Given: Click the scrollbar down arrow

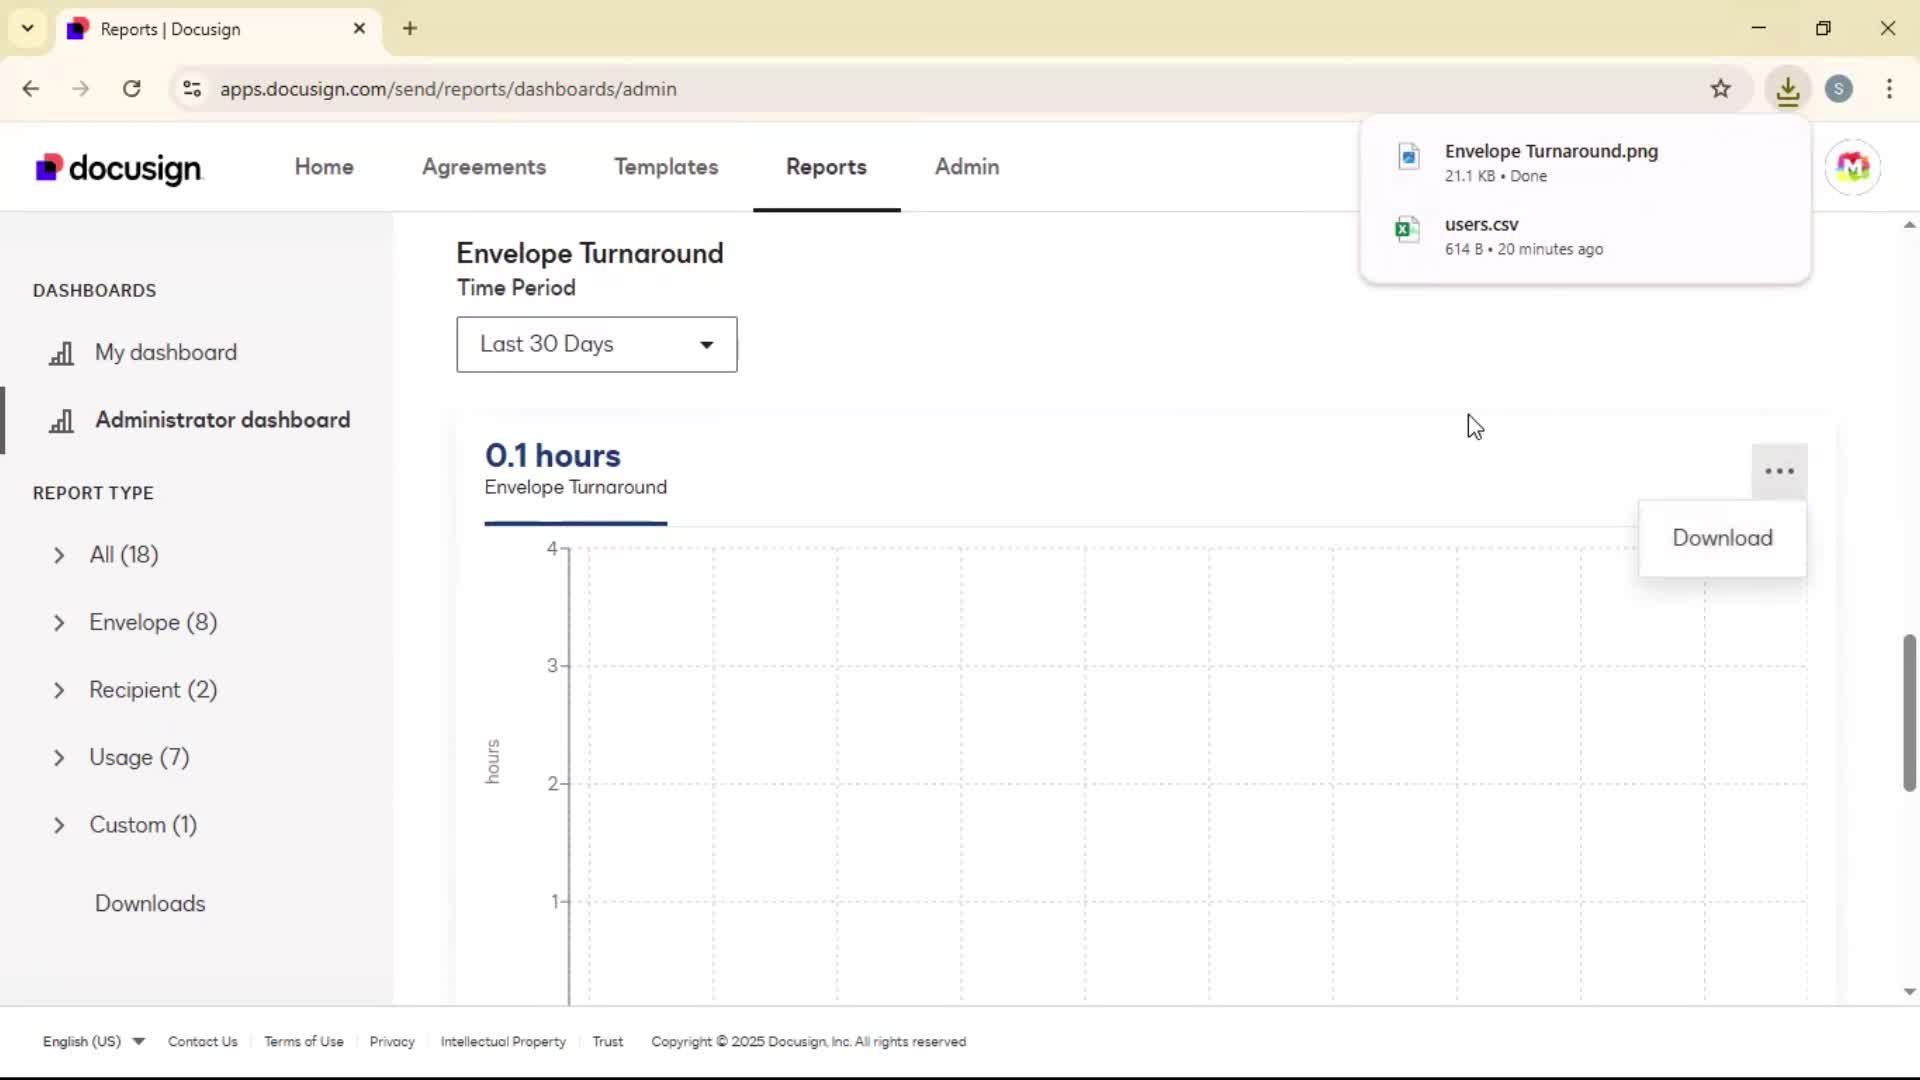Looking at the screenshot, I should 1909,992.
